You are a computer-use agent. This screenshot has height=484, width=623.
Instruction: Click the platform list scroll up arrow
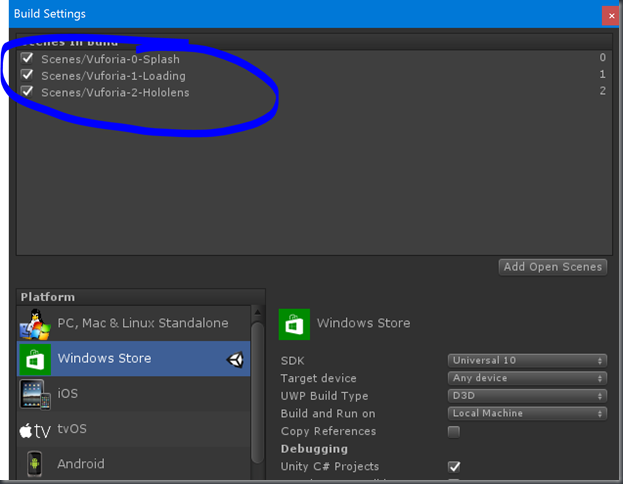tap(257, 313)
